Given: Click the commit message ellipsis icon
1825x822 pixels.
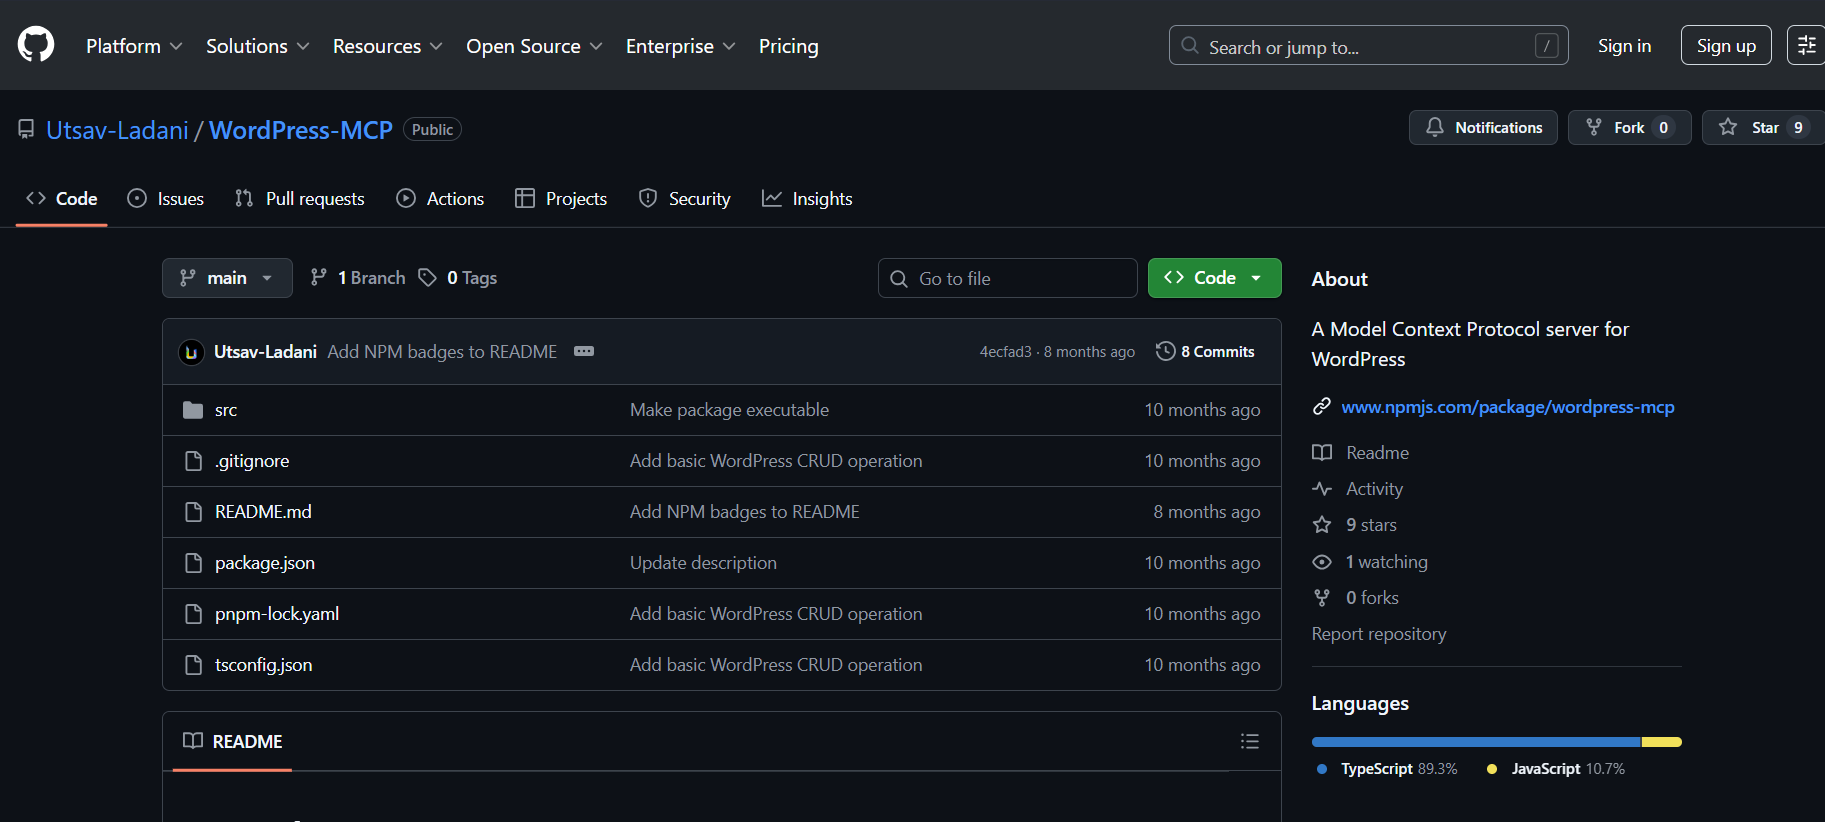Looking at the screenshot, I should (x=584, y=351).
